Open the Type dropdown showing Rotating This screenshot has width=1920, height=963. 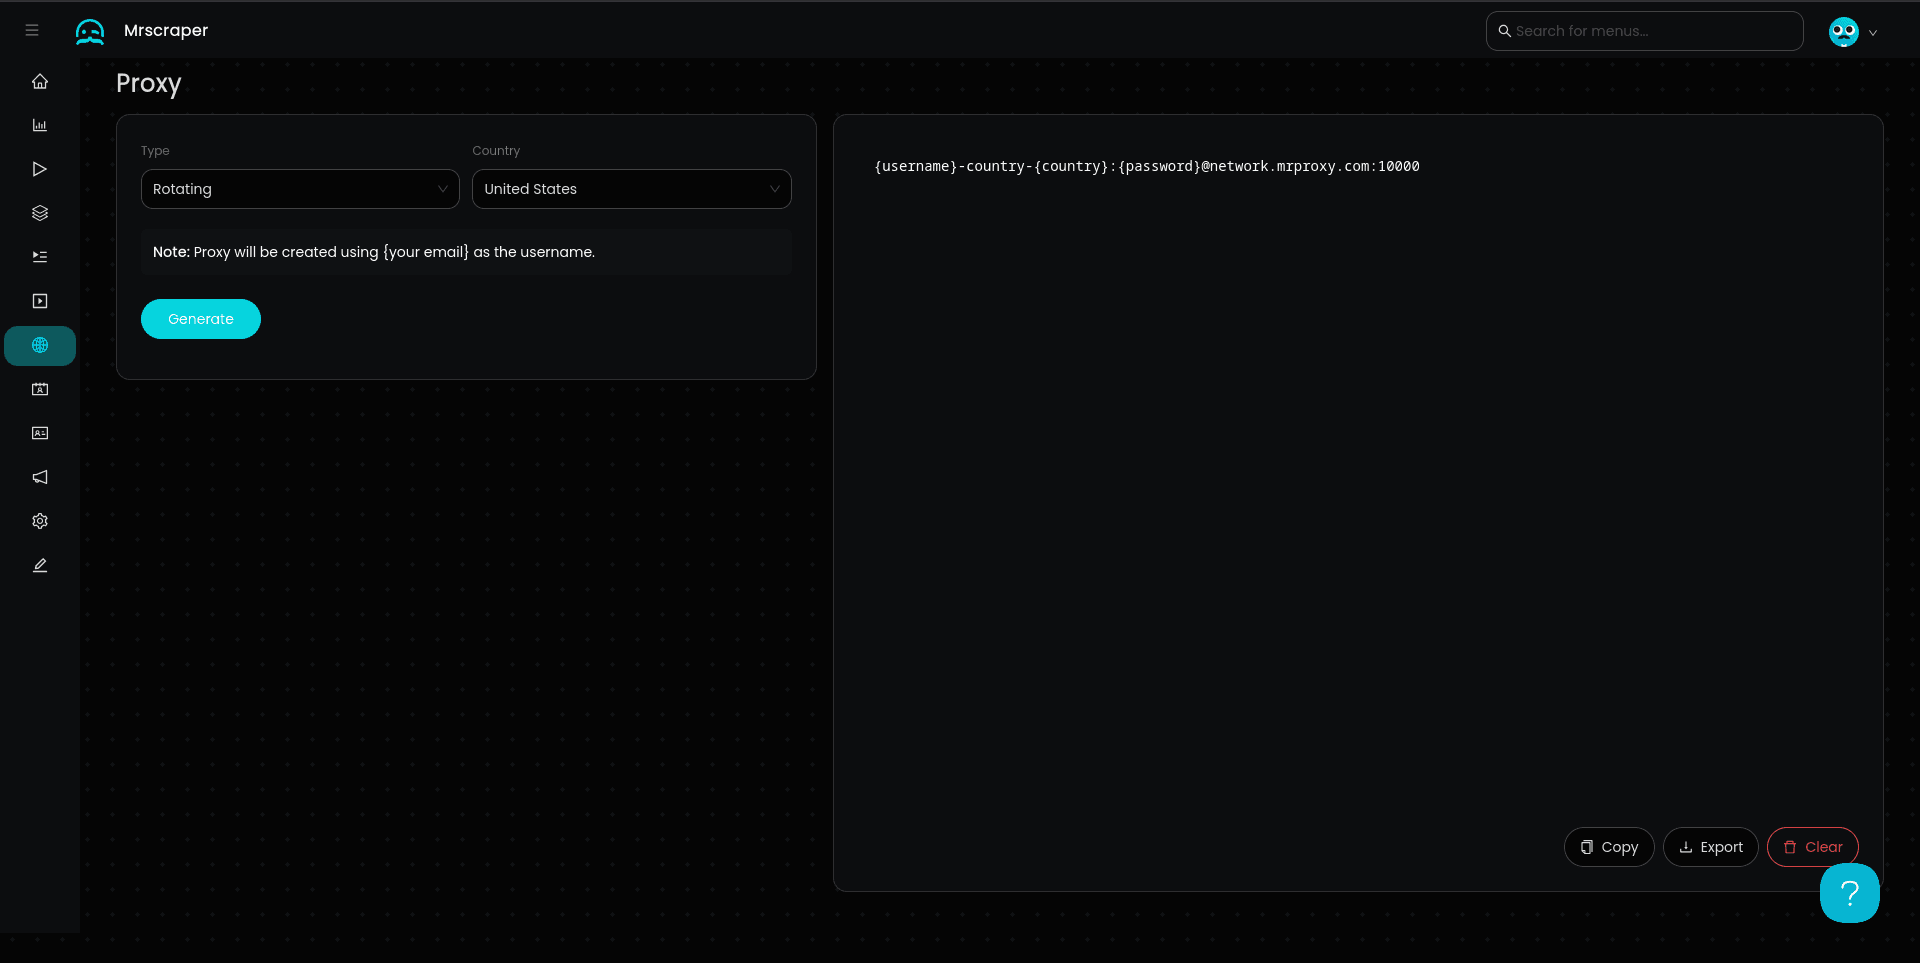(300, 189)
